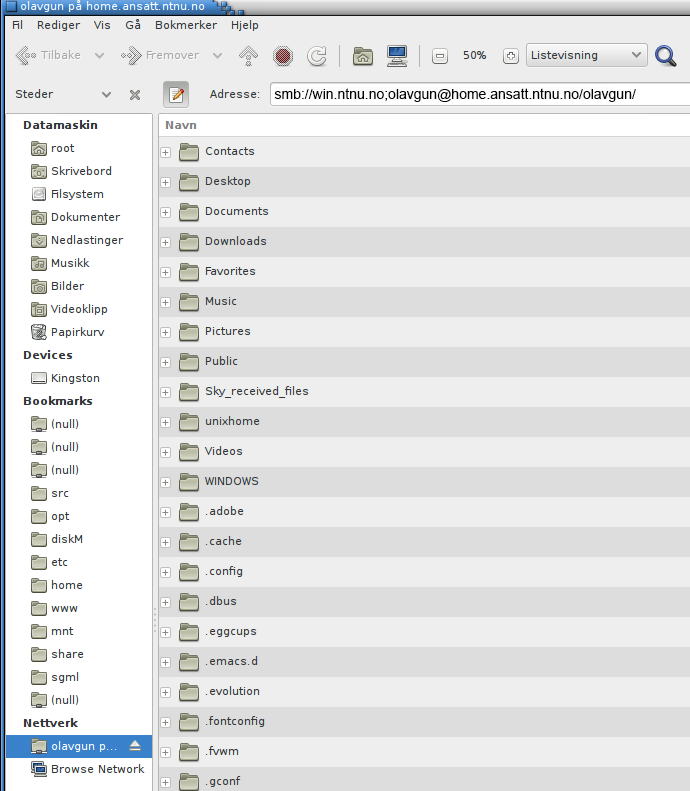
Task: Expand the WINDOWS folder
Action: click(x=165, y=482)
